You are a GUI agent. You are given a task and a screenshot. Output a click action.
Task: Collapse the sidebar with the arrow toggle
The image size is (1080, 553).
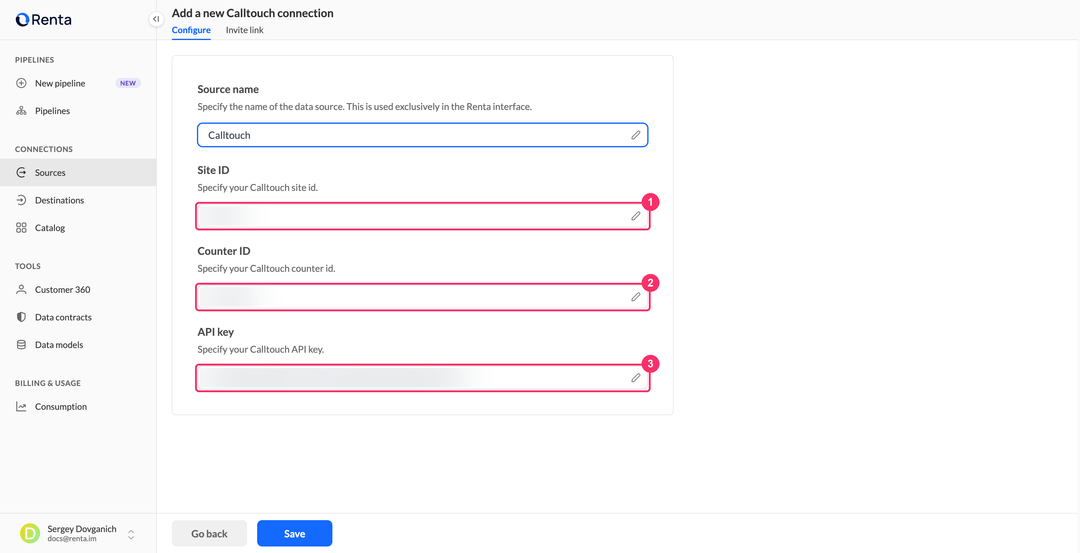(x=156, y=19)
